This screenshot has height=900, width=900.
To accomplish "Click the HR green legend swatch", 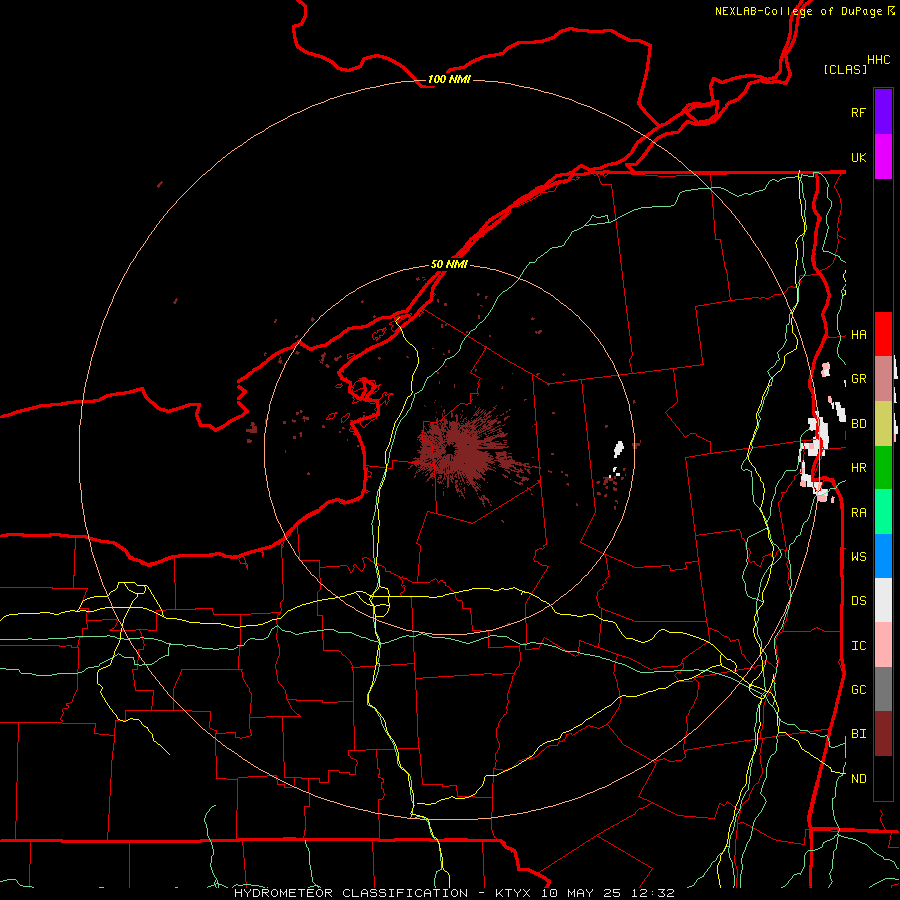I will [883, 468].
